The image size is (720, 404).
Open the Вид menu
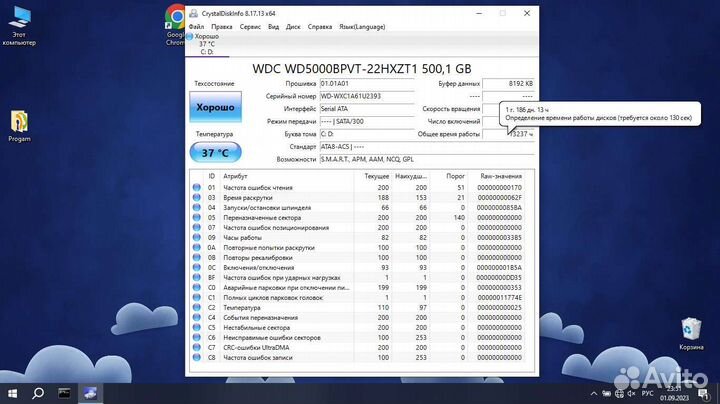(274, 27)
